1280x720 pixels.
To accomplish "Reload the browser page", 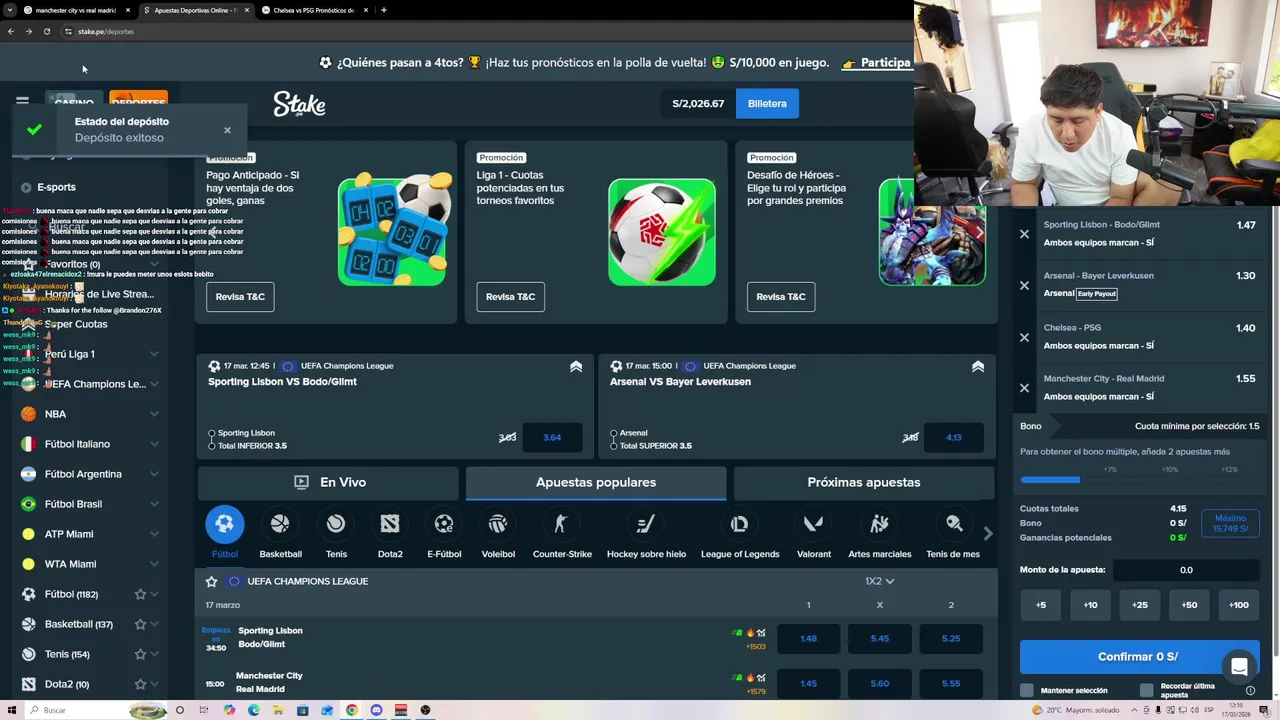I will (46, 31).
